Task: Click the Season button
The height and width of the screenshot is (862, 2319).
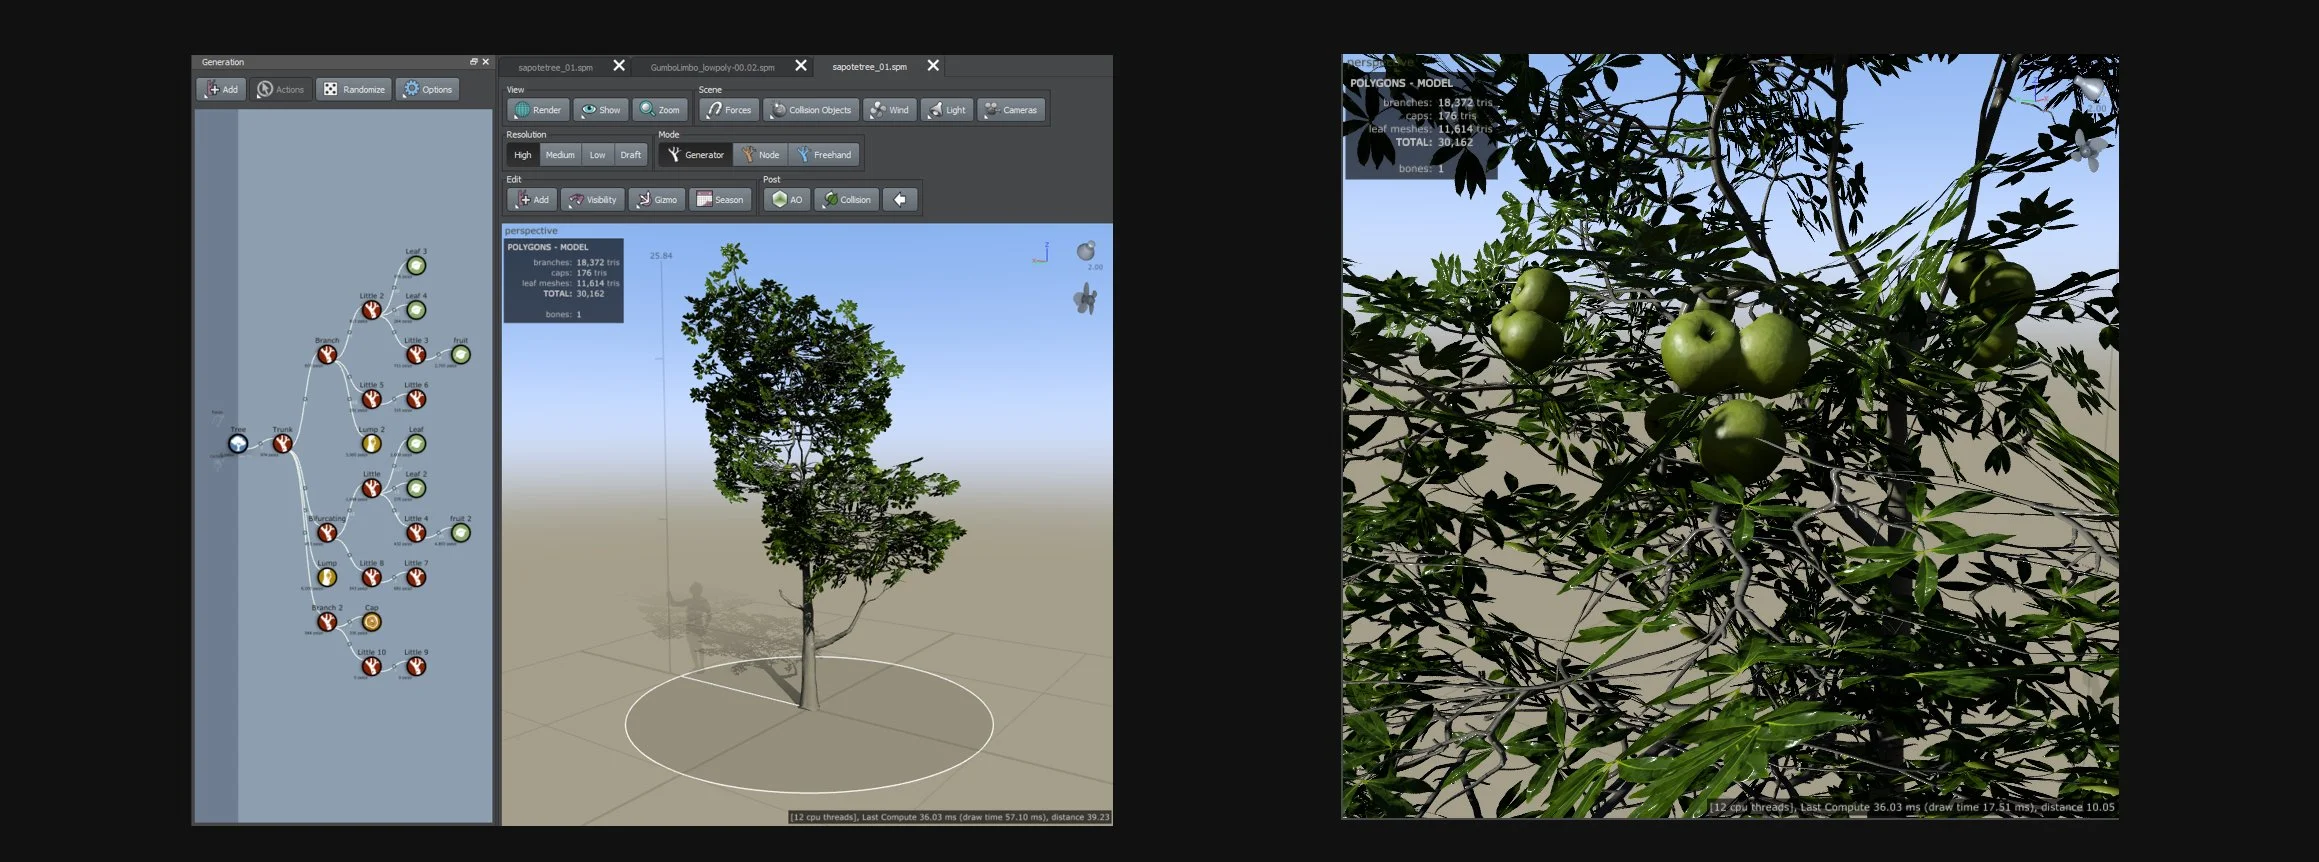Action: pos(720,199)
